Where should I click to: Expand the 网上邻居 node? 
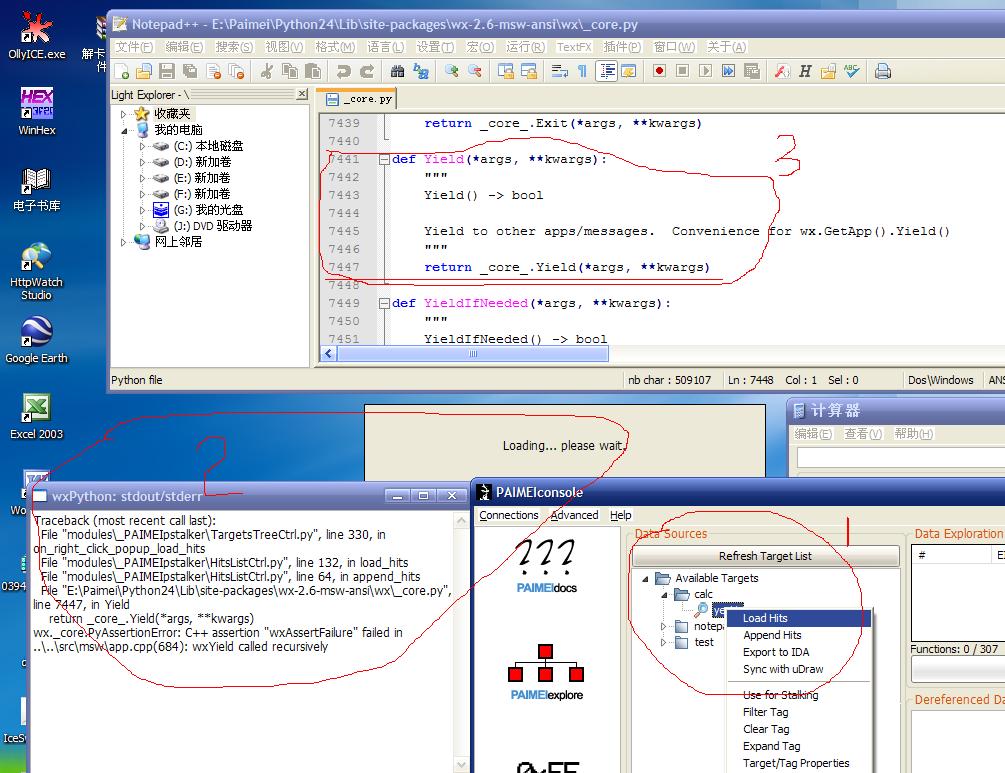[123, 242]
